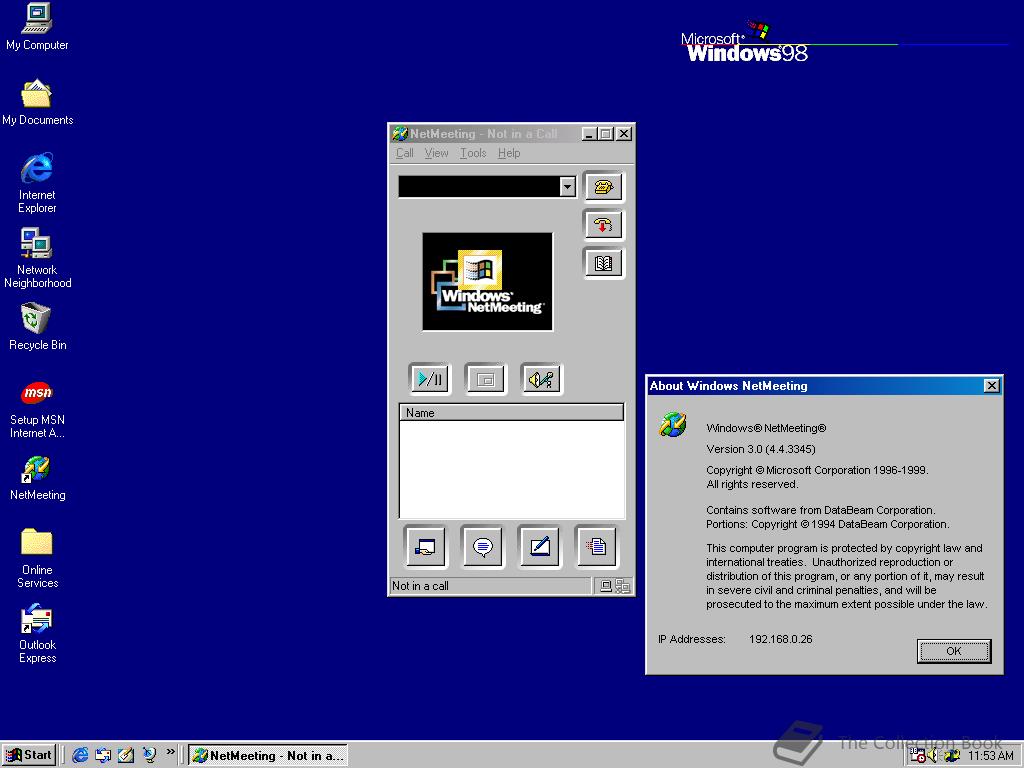Click OK in About Windows NetMeeting dialog
1024x768 pixels.
pos(953,651)
